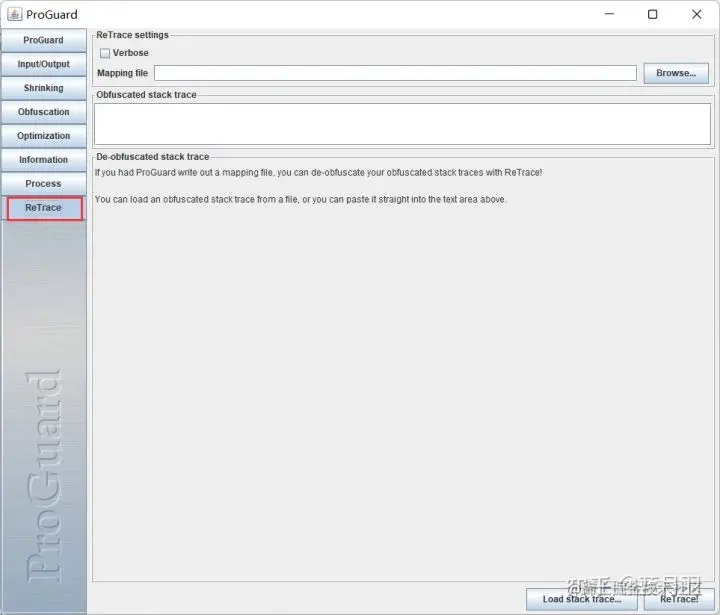Click the 'De-obfuscated stack trace' group title
The width and height of the screenshot is (720, 615).
(x=152, y=157)
